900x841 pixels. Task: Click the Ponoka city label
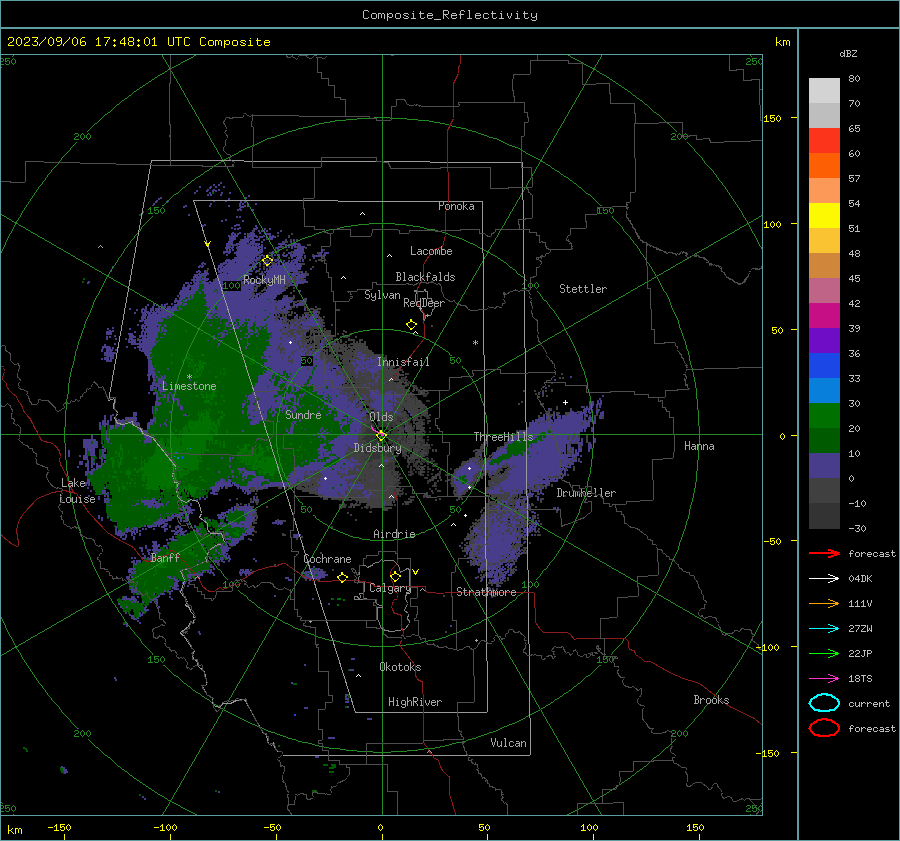click(x=456, y=206)
